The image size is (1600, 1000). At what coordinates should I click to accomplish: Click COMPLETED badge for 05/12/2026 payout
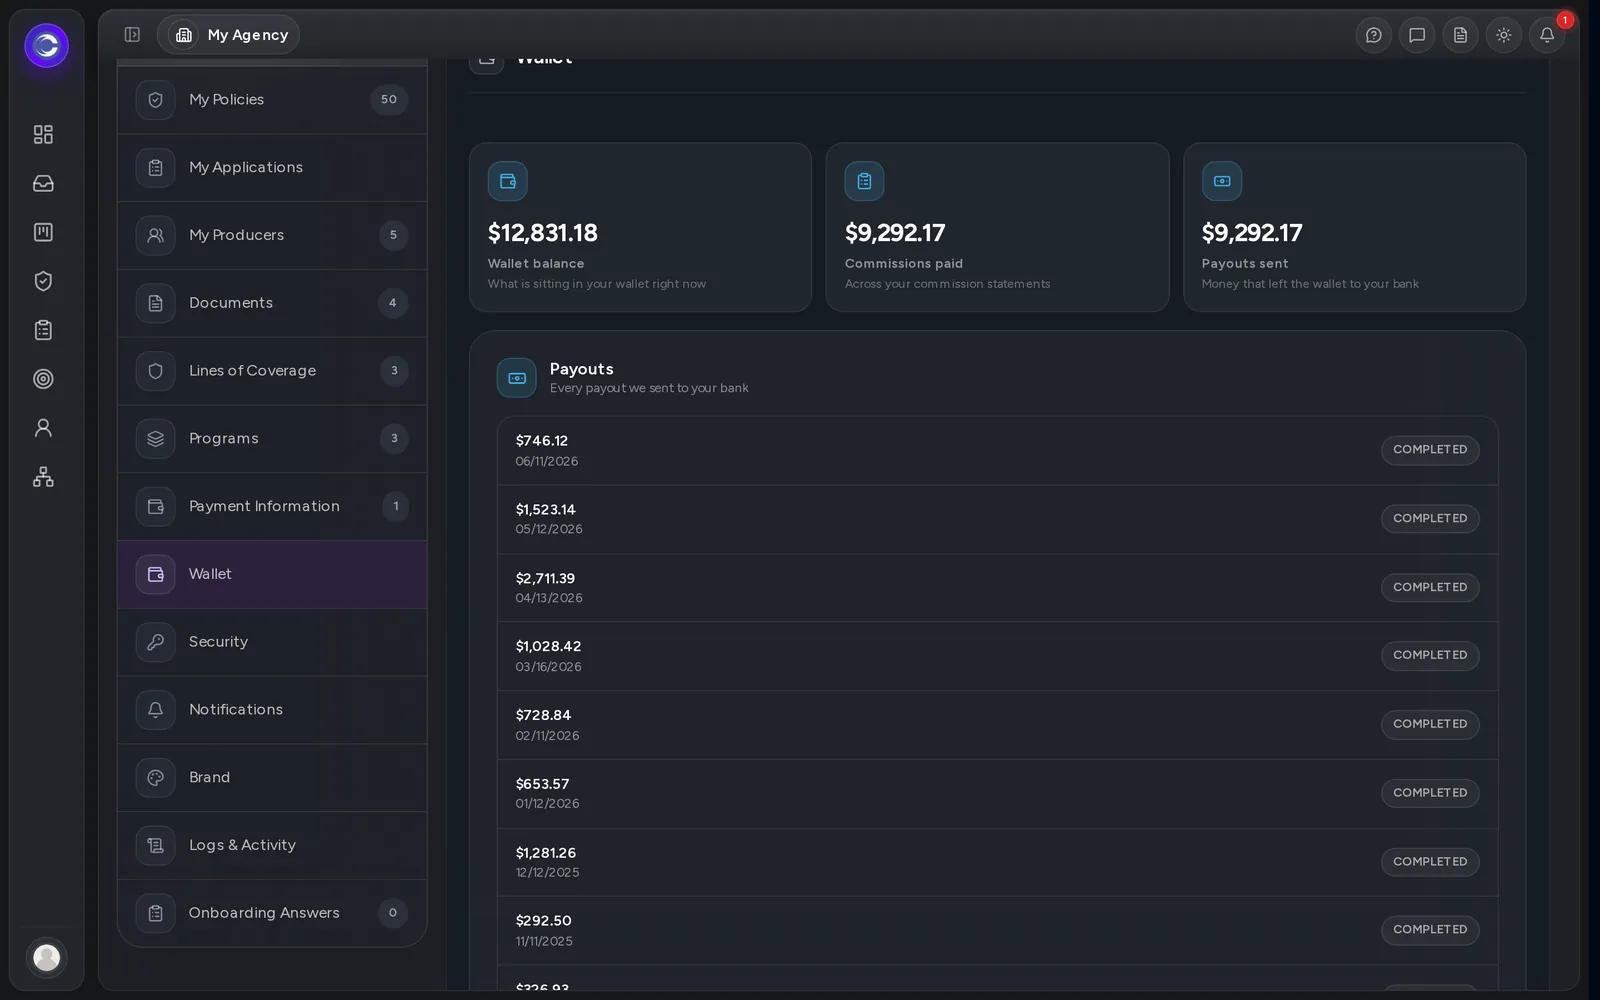click(x=1430, y=519)
